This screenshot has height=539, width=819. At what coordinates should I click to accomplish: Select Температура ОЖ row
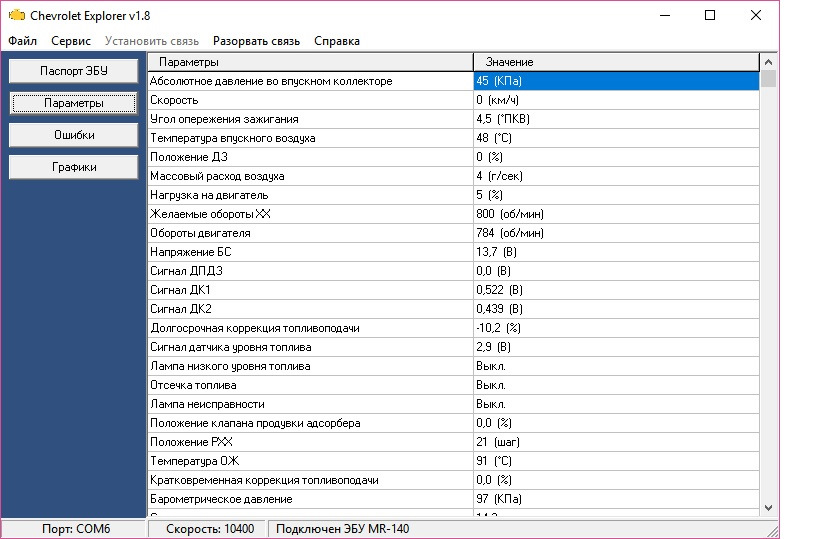[453, 461]
